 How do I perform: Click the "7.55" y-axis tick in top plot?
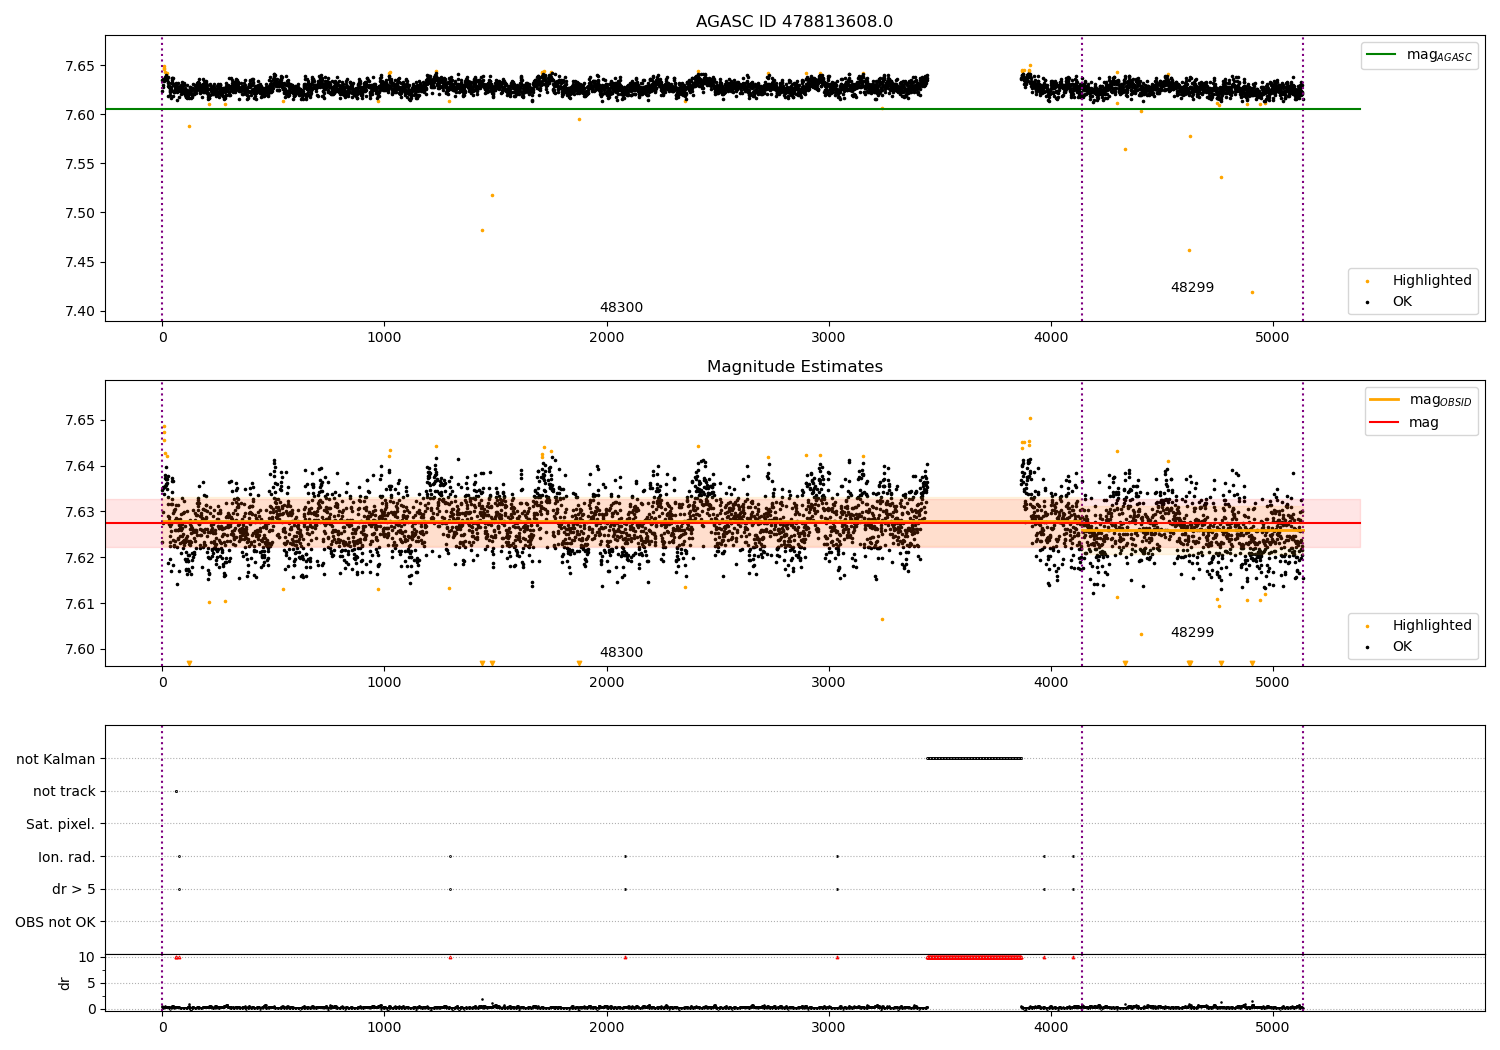pyautogui.click(x=80, y=164)
